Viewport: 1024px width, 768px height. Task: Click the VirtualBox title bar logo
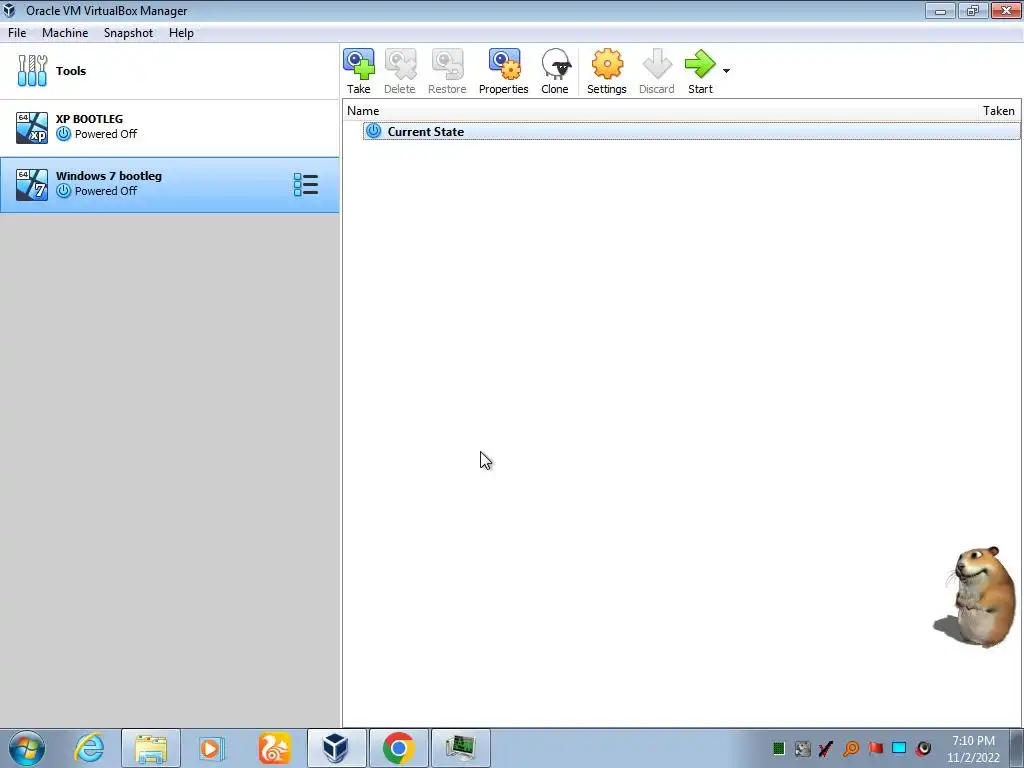point(9,10)
